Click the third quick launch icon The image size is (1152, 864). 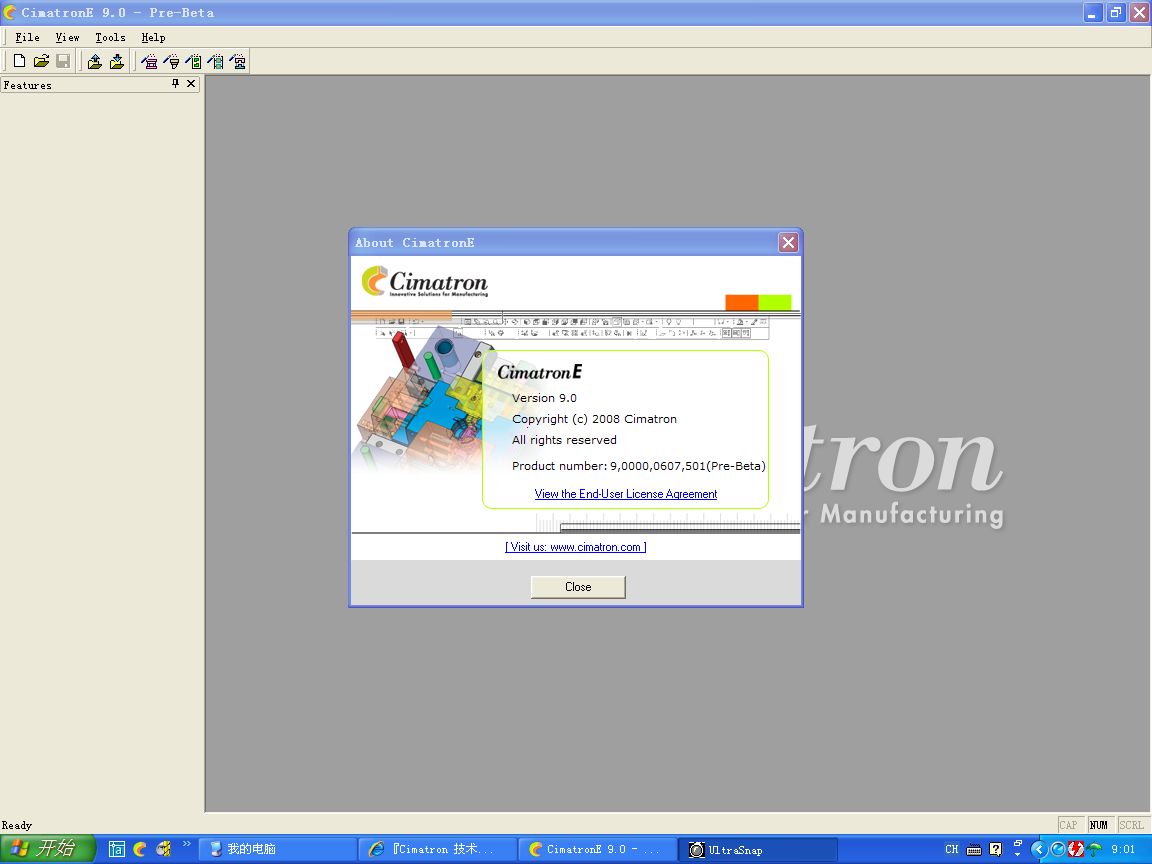164,849
